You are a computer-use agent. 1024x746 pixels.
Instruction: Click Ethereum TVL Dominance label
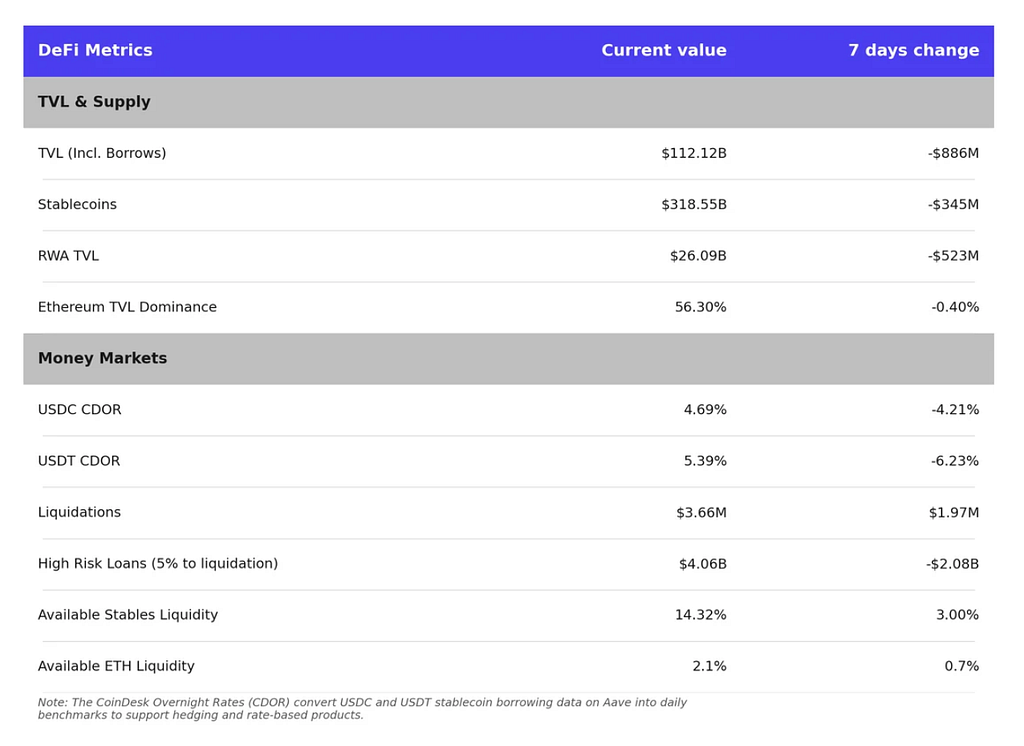coord(127,307)
